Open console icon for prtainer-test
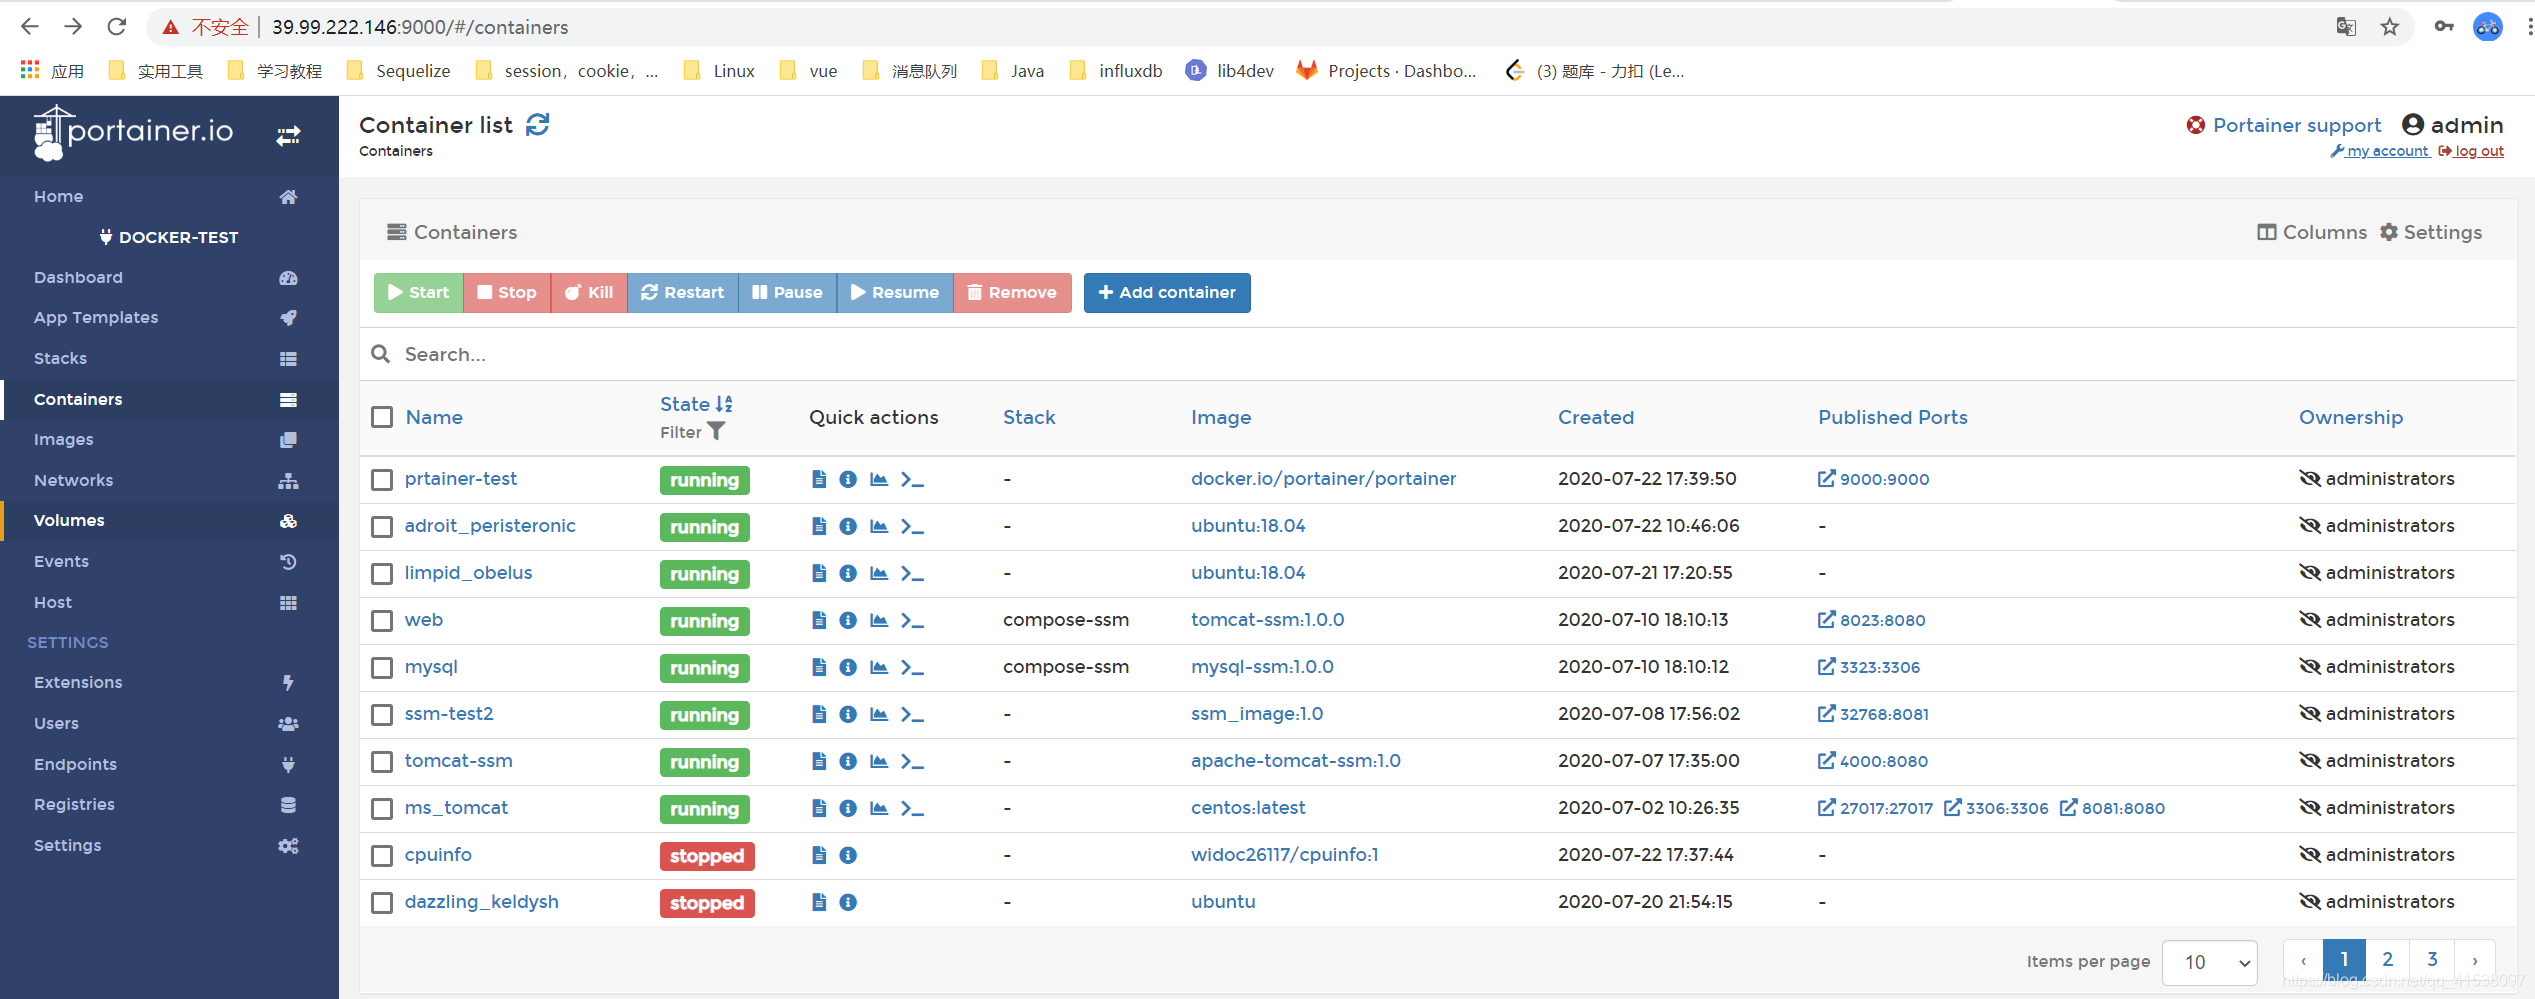Viewport: 2535px width, 999px height. 912,479
